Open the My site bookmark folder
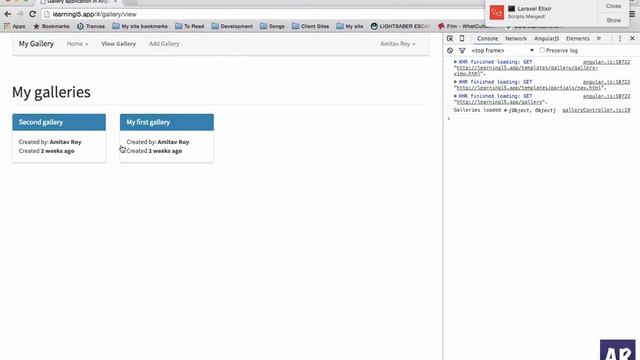640x360 pixels. coord(350,26)
